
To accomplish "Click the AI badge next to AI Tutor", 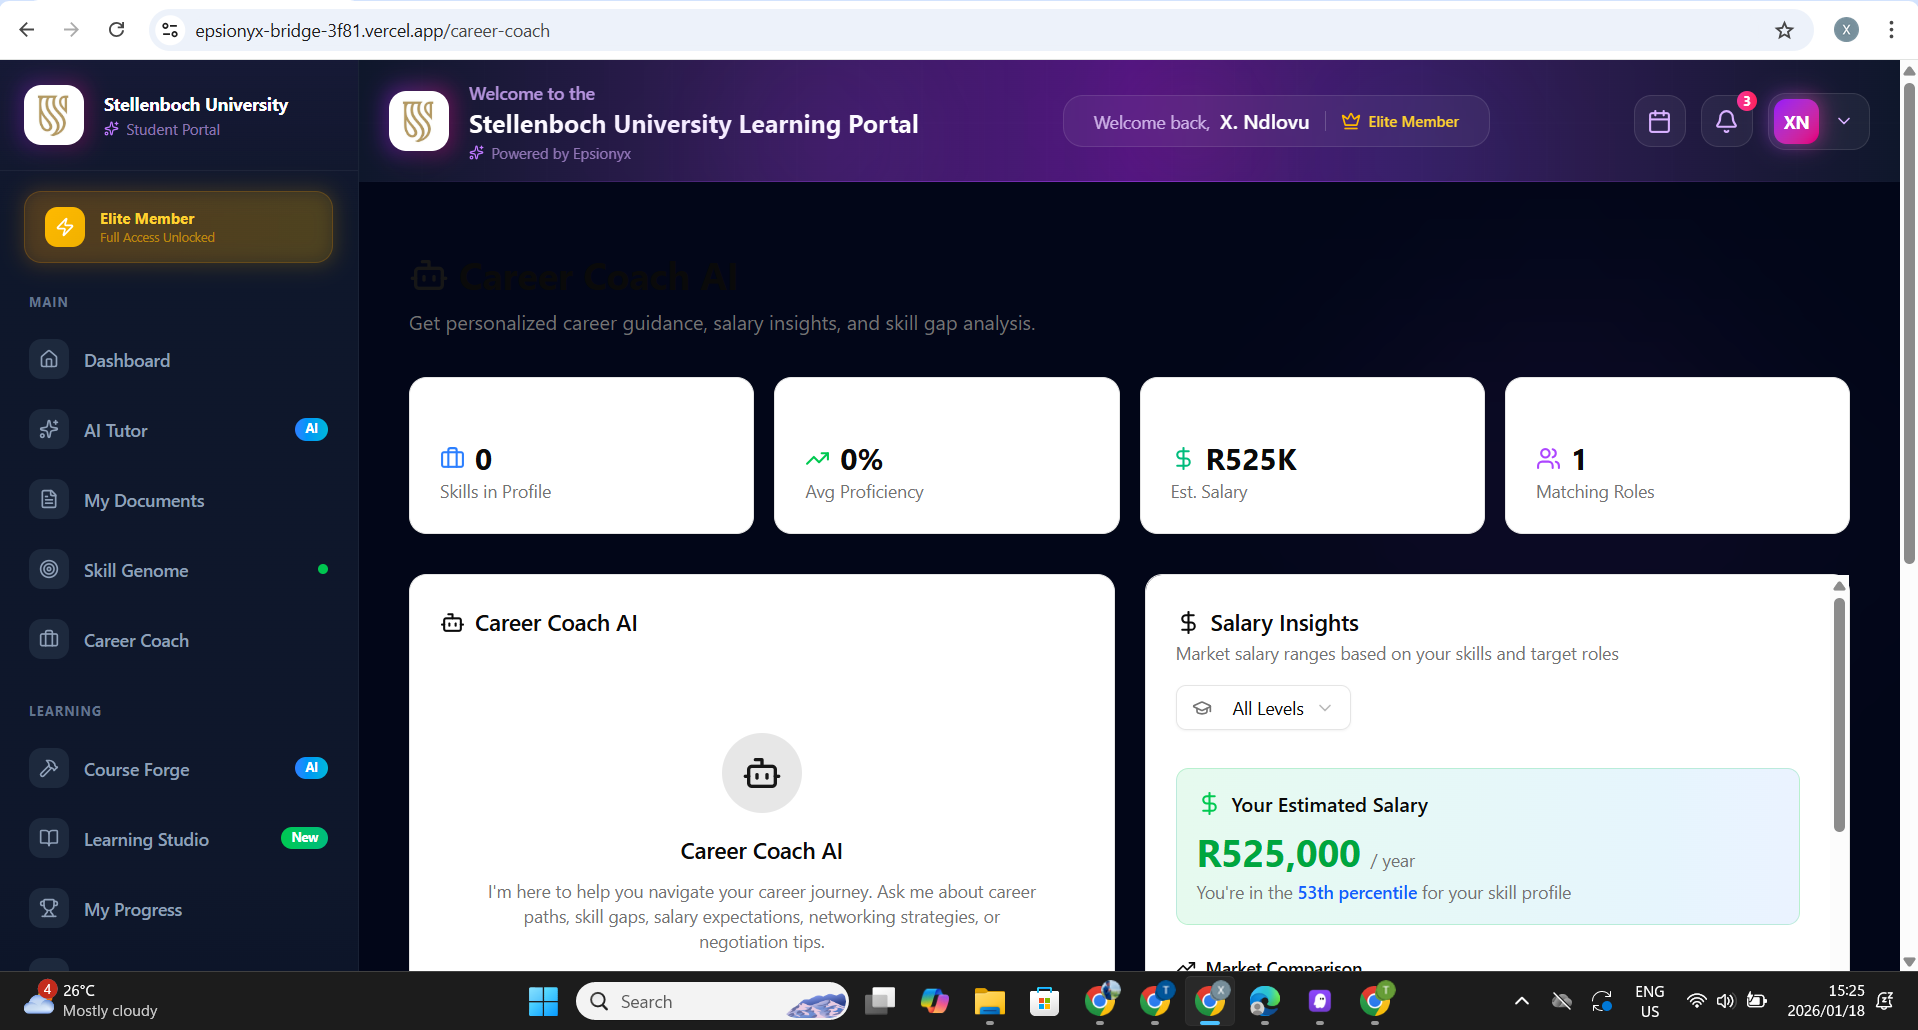I will (311, 429).
